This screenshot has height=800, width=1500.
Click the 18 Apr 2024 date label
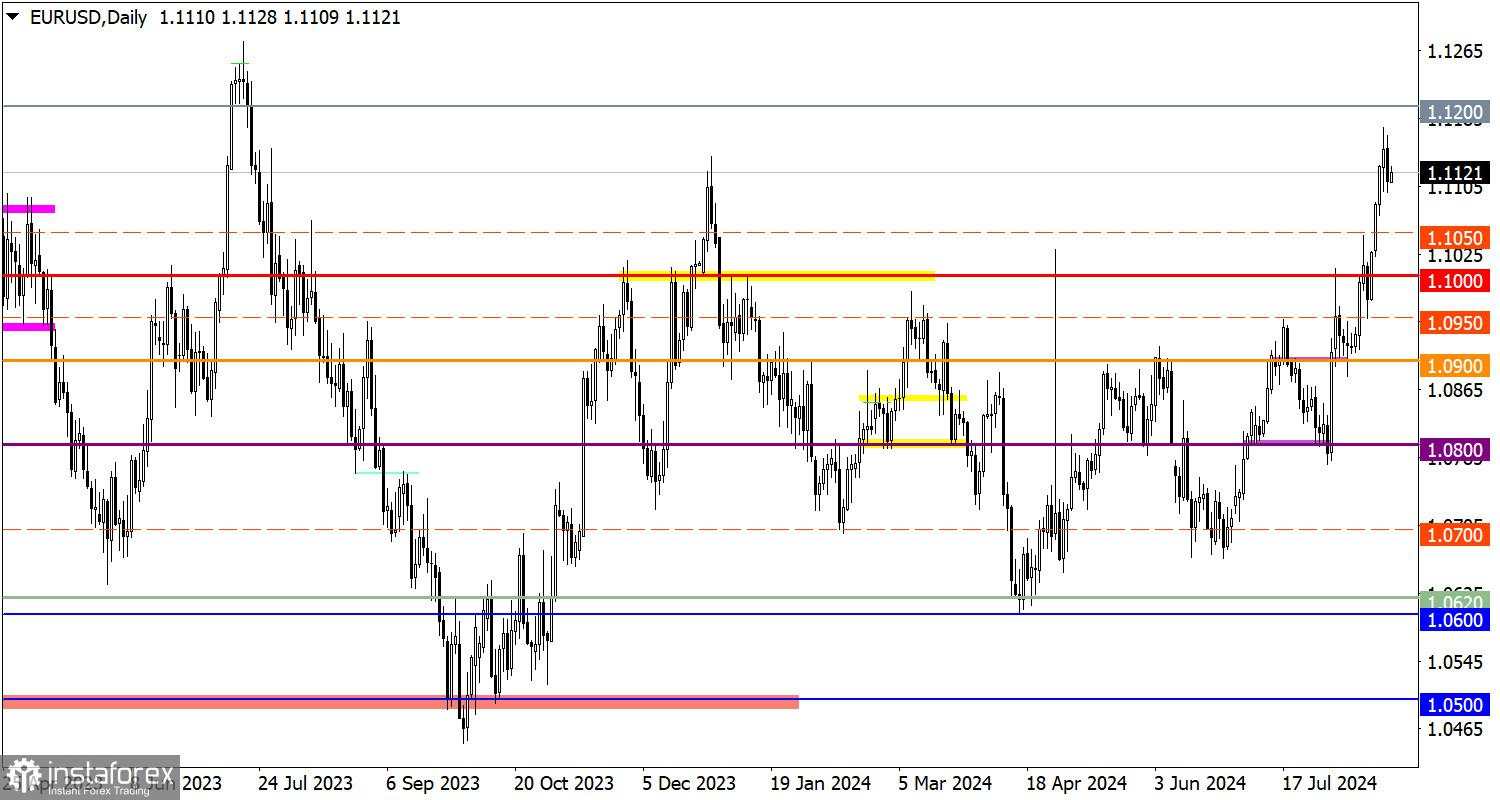click(1076, 782)
